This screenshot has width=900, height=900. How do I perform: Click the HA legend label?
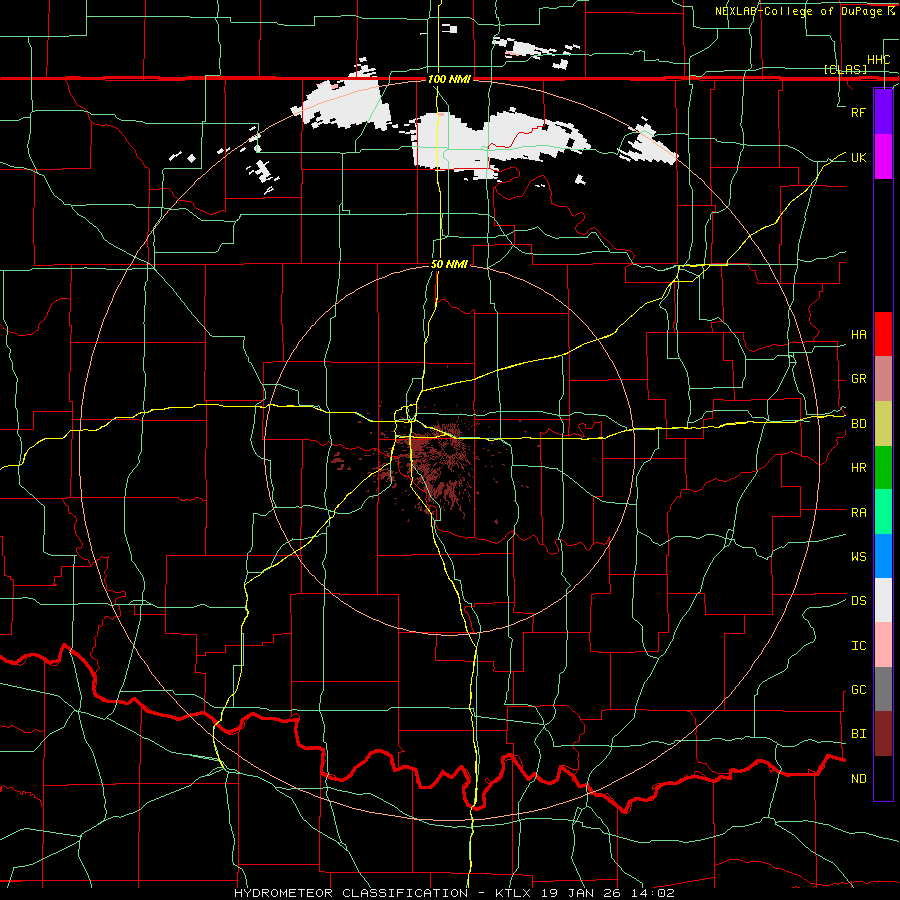(858, 335)
